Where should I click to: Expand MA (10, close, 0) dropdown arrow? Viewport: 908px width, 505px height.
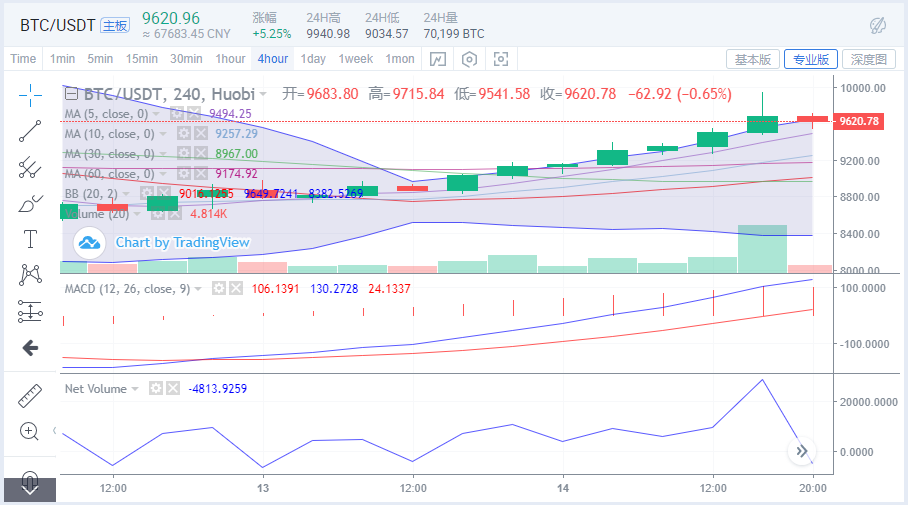[163, 134]
